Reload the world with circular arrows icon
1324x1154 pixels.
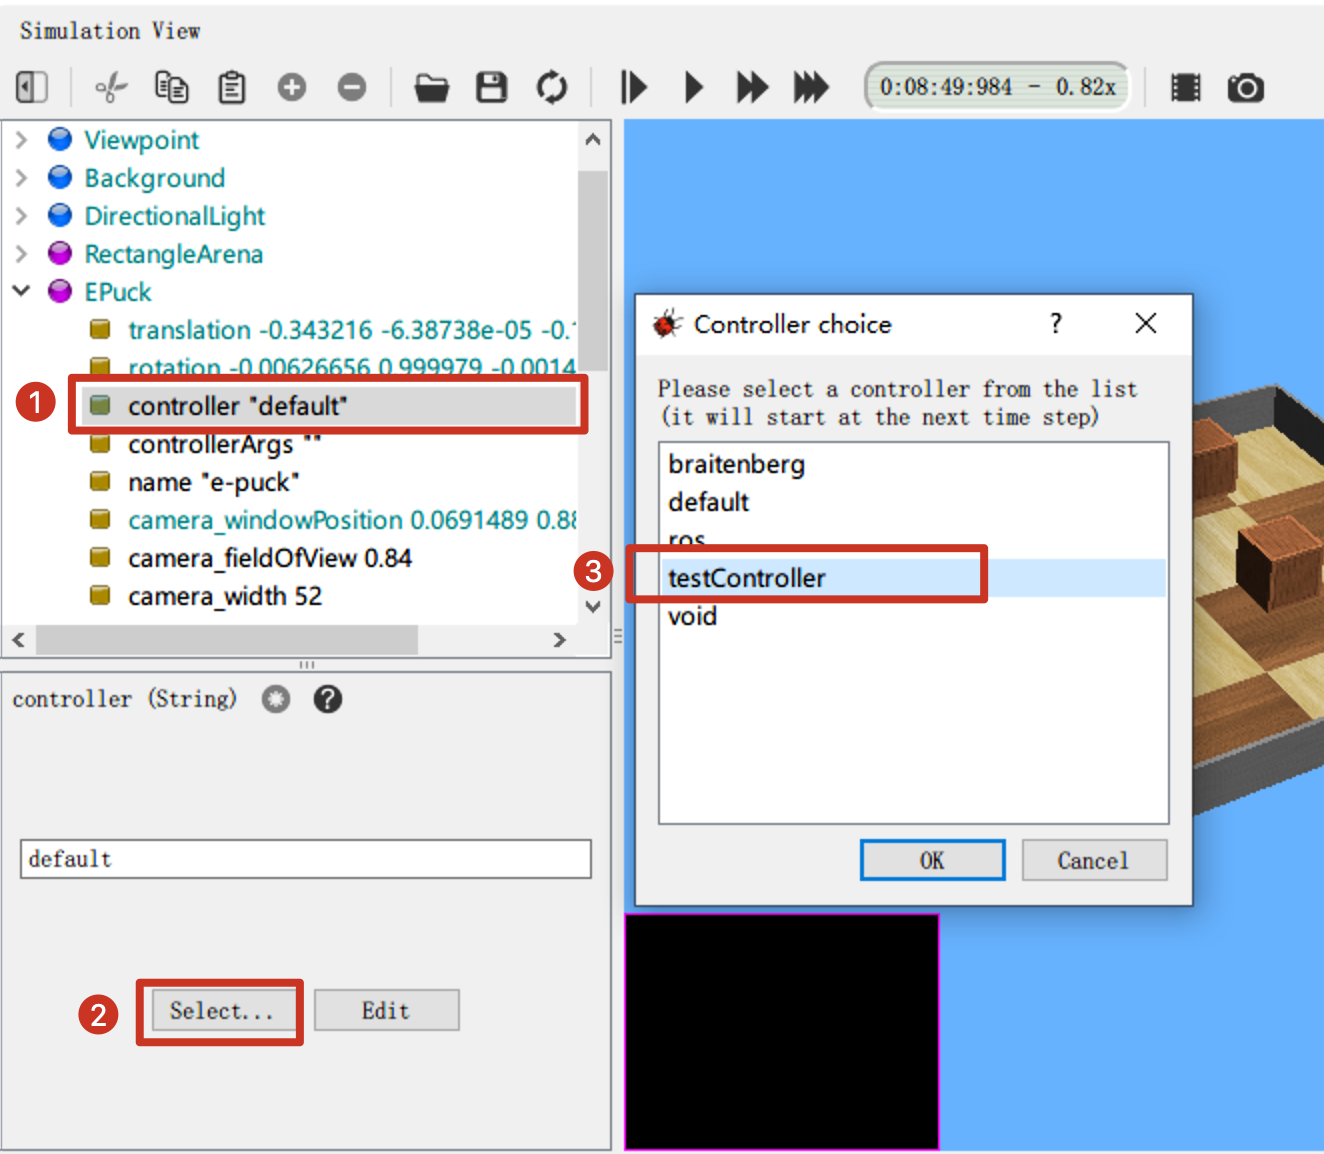click(552, 88)
